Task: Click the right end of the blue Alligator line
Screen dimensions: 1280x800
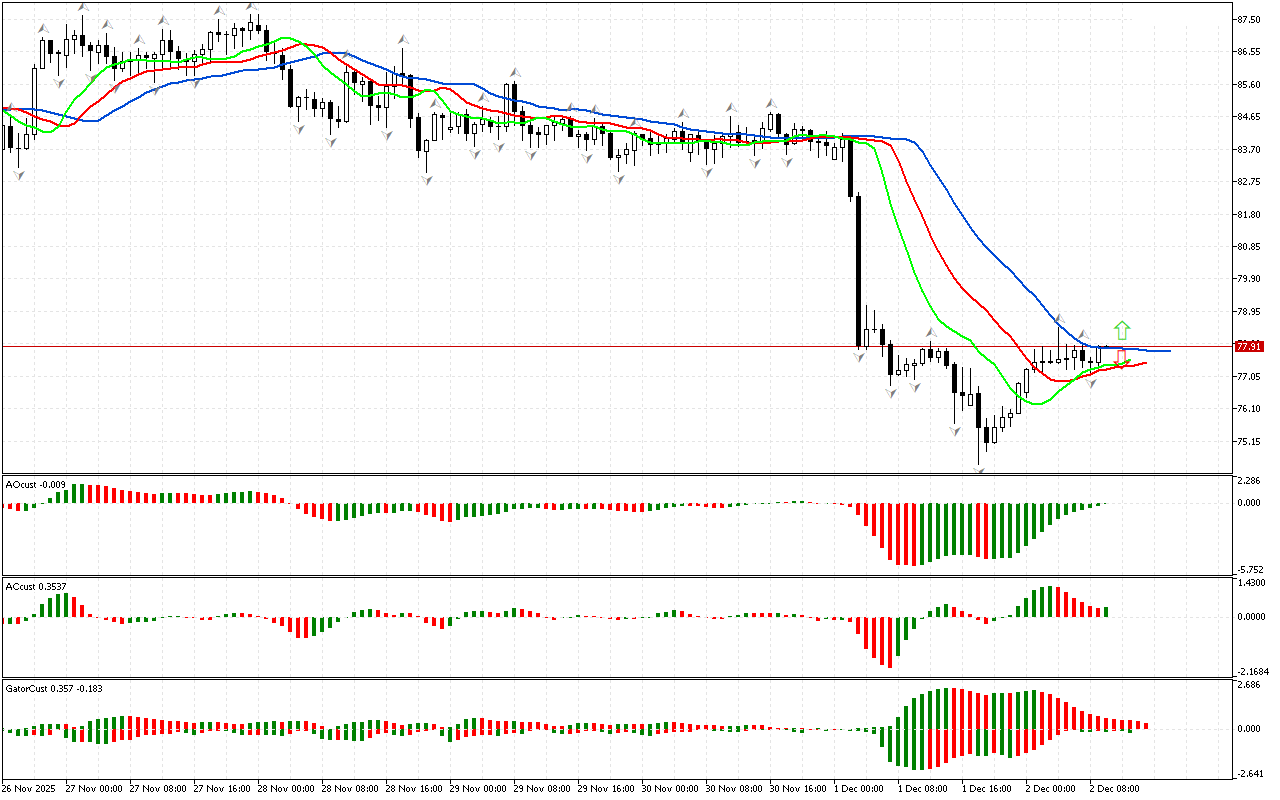Action: [1168, 351]
